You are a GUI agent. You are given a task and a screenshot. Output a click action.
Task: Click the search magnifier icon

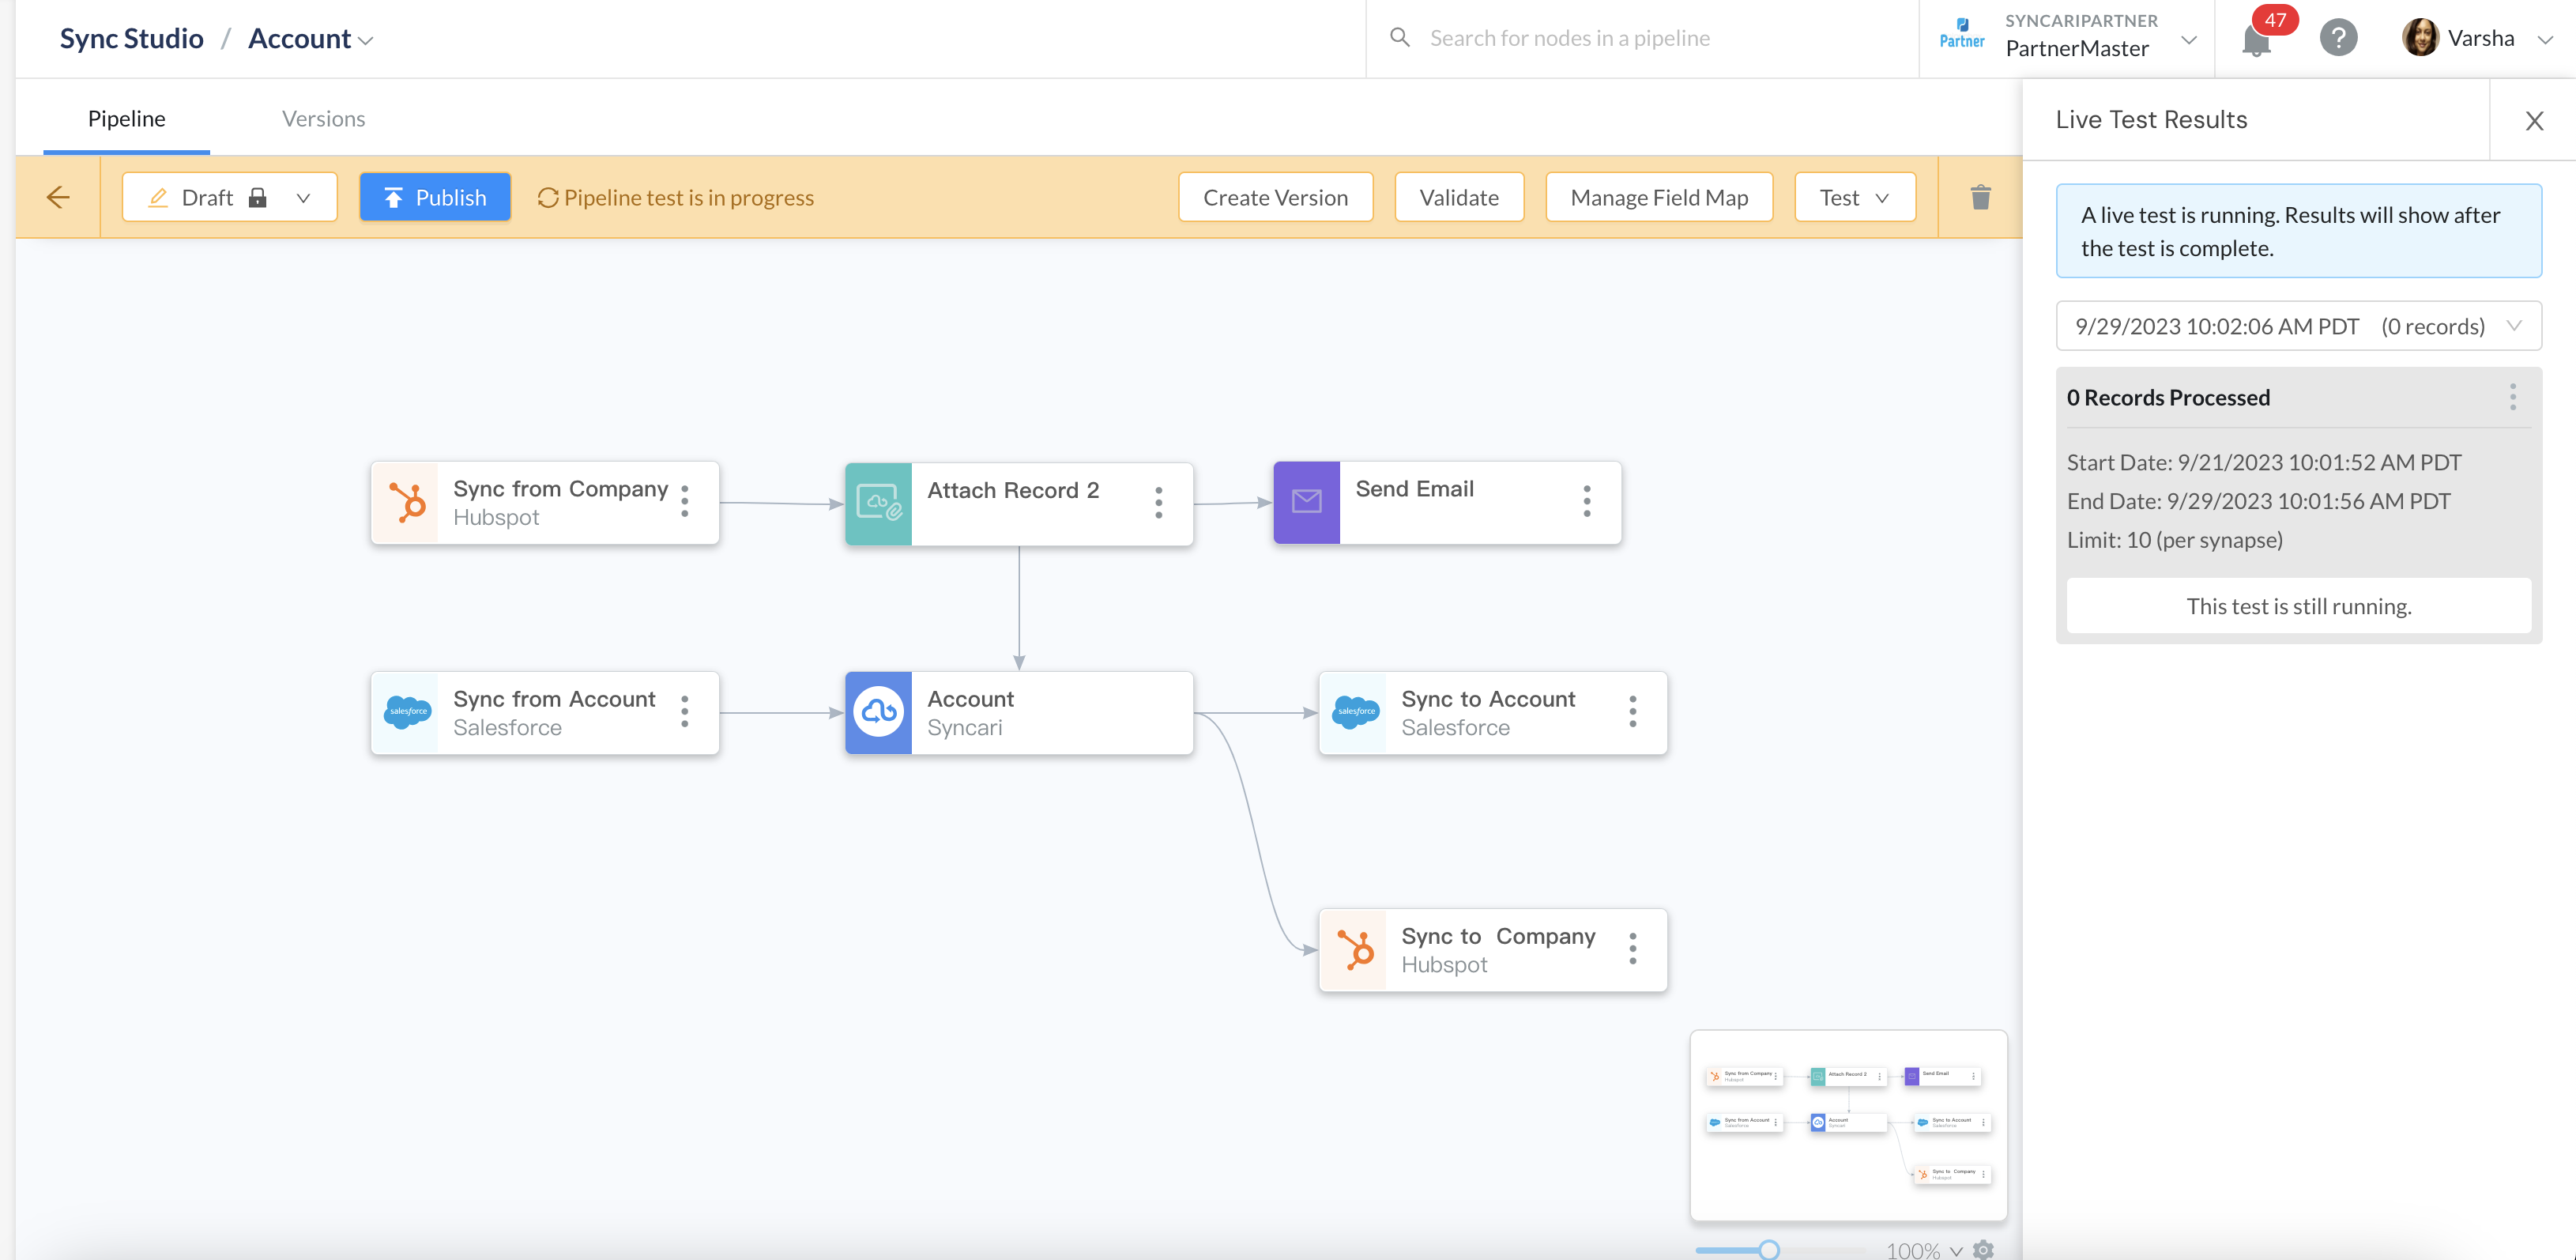click(x=1400, y=37)
